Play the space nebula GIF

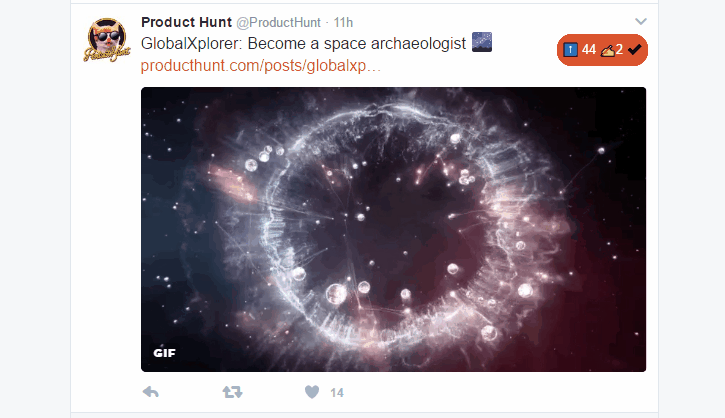click(393, 229)
